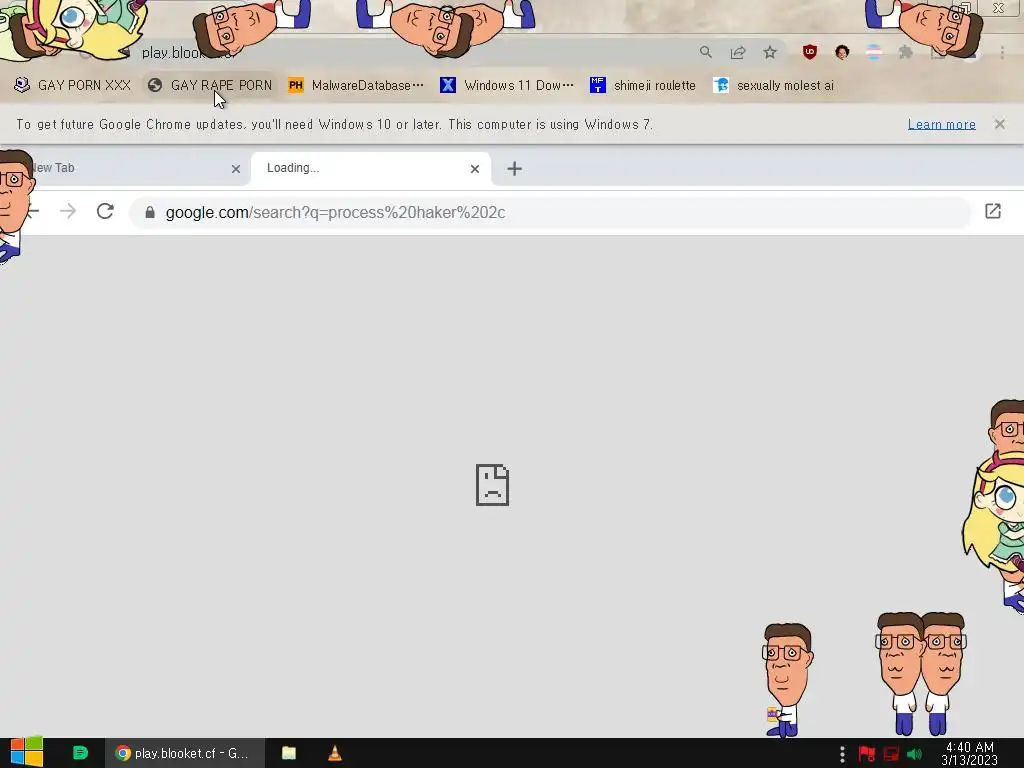The image size is (1024, 768).
Task: Click the red flag tray icon
Action: coord(867,754)
